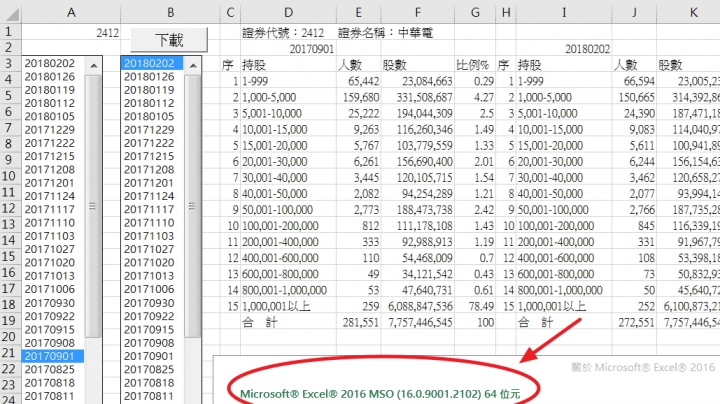Select column B header
The width and height of the screenshot is (720, 404).
pos(170,13)
